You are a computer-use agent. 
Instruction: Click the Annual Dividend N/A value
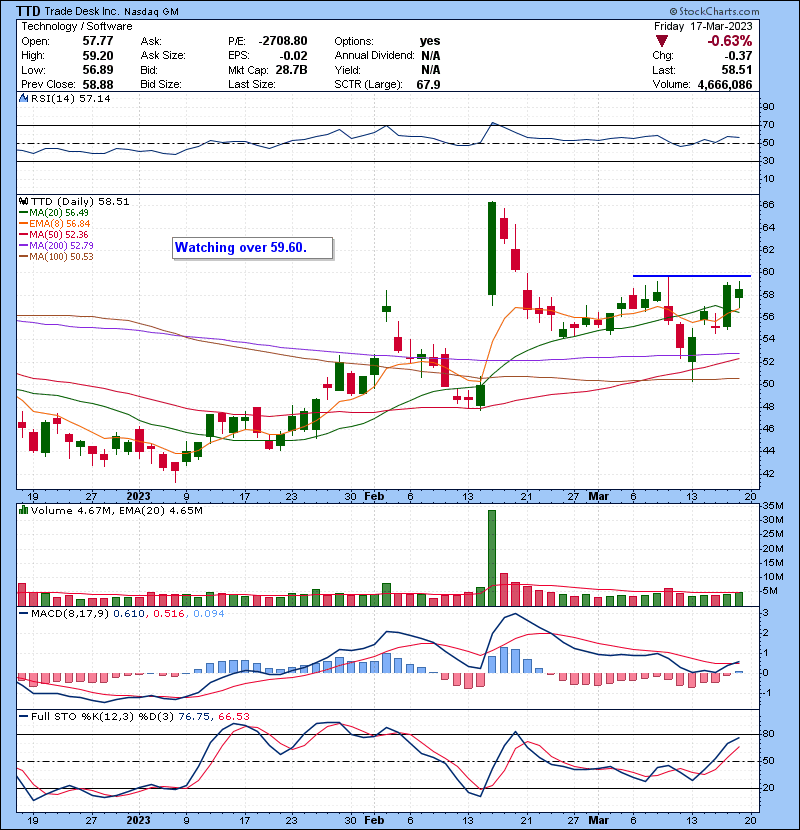(430, 56)
